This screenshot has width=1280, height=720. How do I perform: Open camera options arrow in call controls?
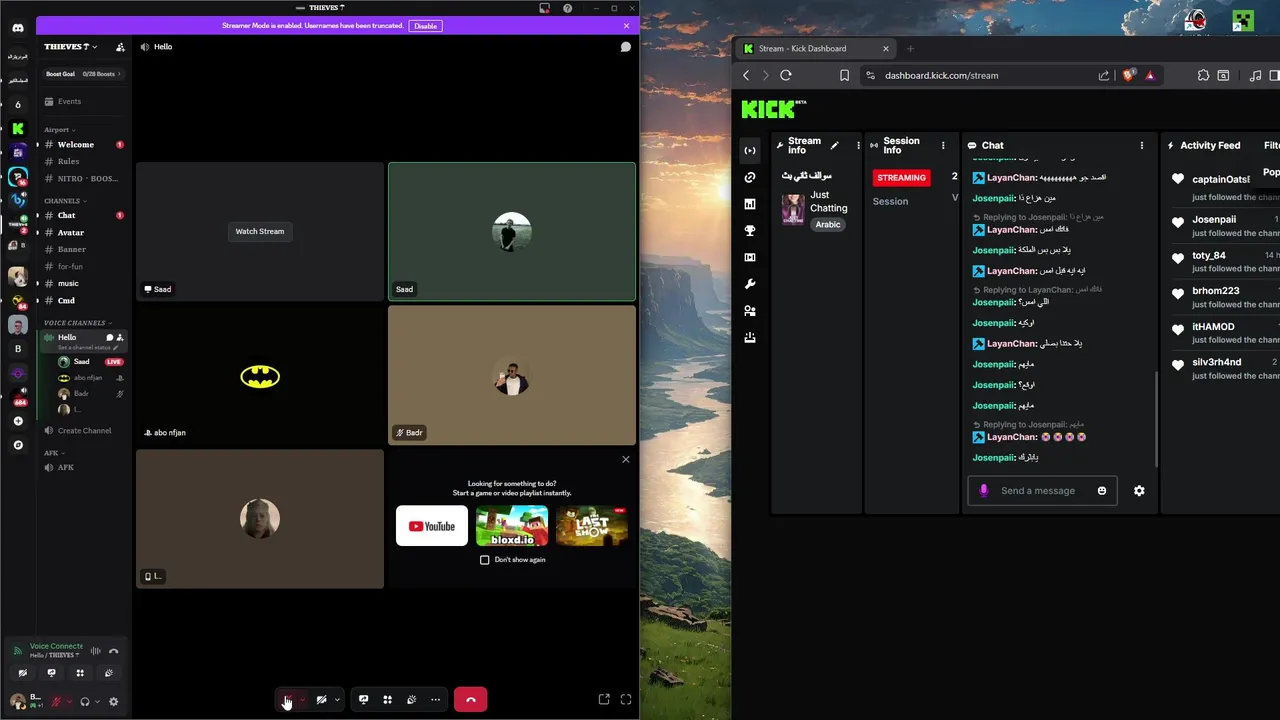click(338, 700)
